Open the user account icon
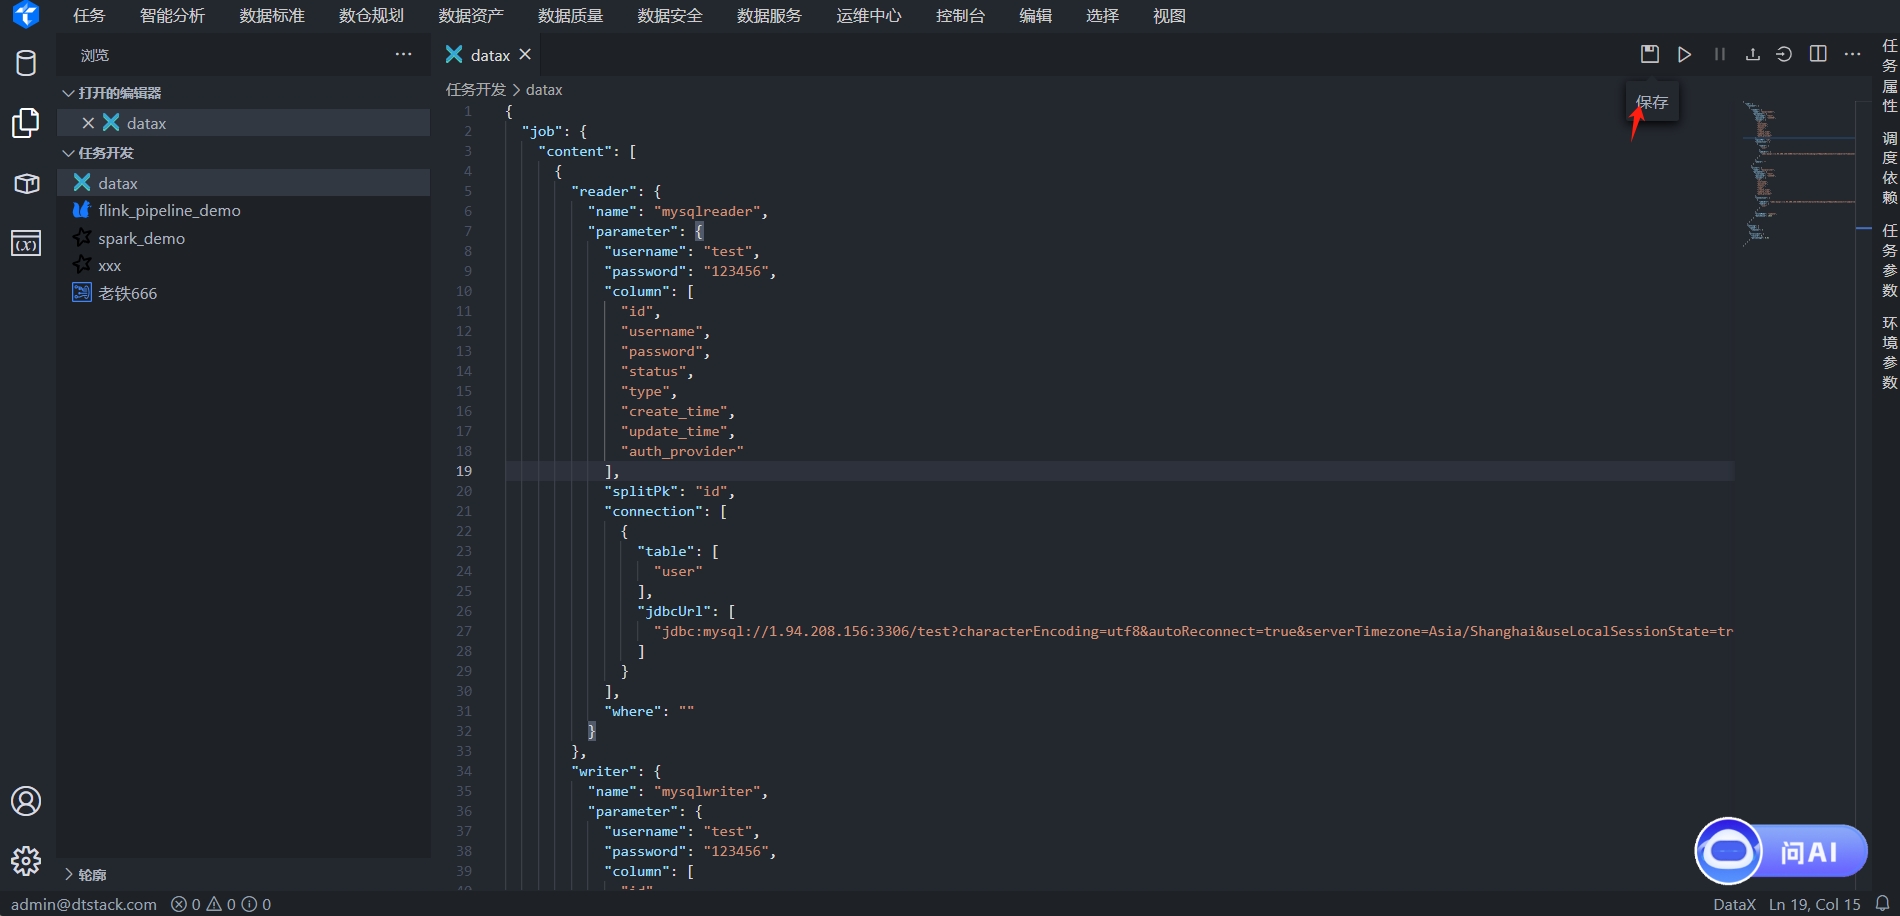The image size is (1900, 916). [26, 801]
